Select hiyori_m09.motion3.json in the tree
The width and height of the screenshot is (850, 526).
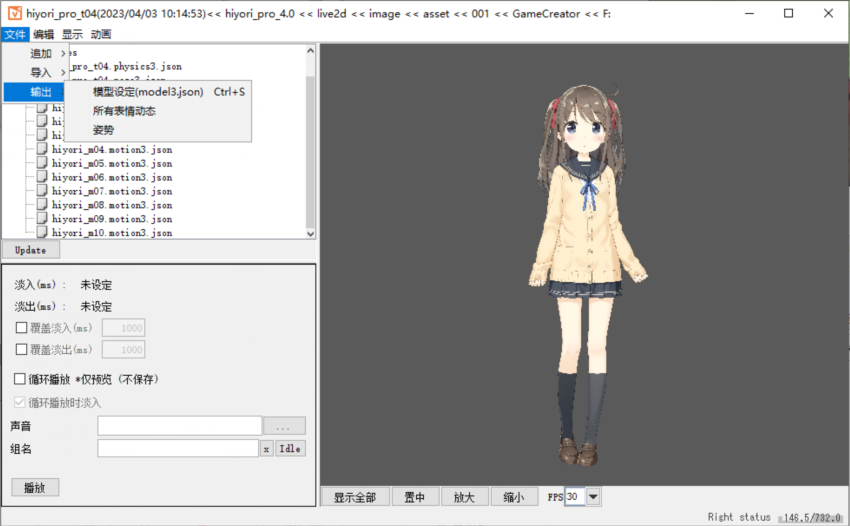click(112, 219)
